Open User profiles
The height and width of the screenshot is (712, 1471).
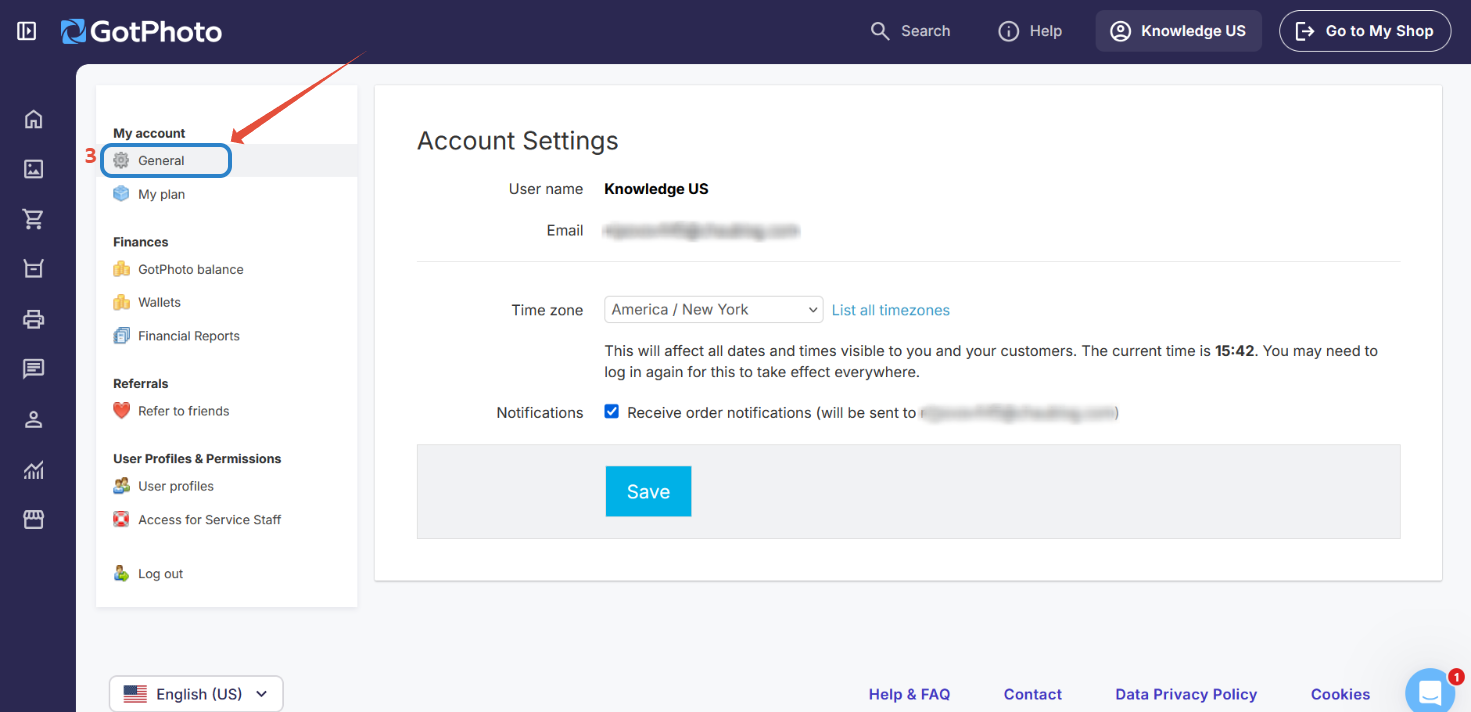pos(163,486)
